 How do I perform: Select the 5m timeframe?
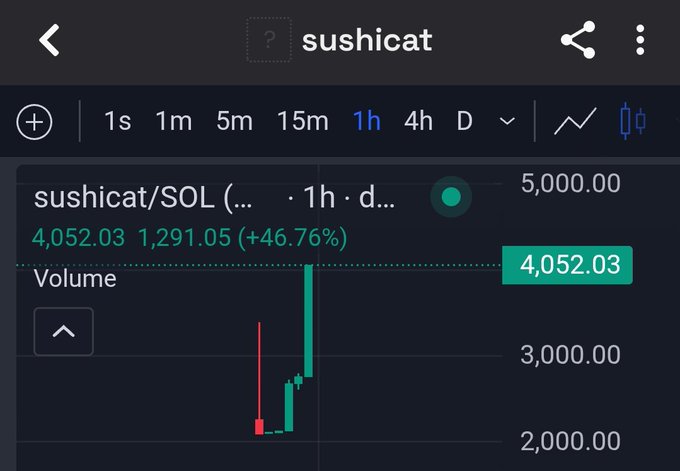(234, 121)
